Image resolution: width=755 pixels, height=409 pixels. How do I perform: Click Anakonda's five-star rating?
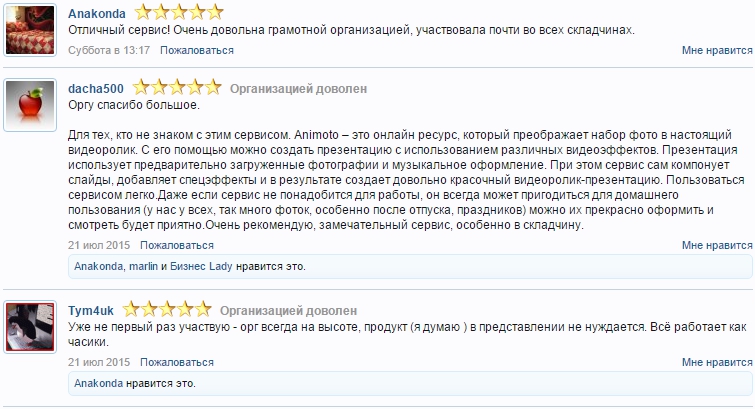coord(178,13)
